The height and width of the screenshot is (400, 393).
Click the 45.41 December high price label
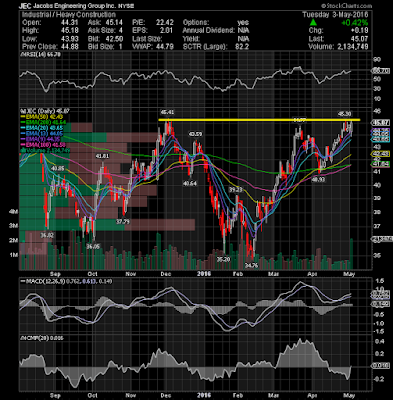pos(167,112)
